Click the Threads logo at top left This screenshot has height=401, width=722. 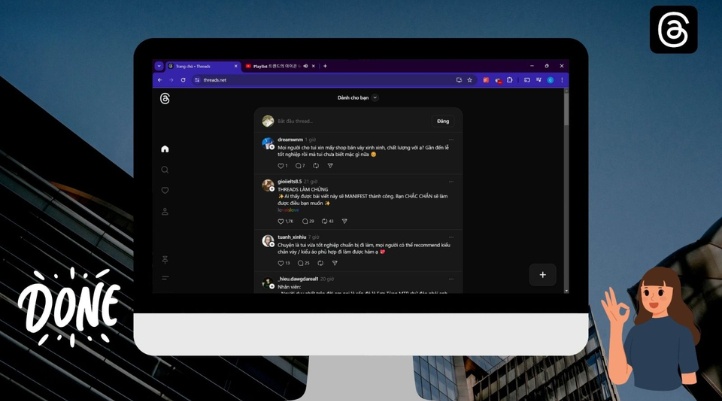point(165,98)
